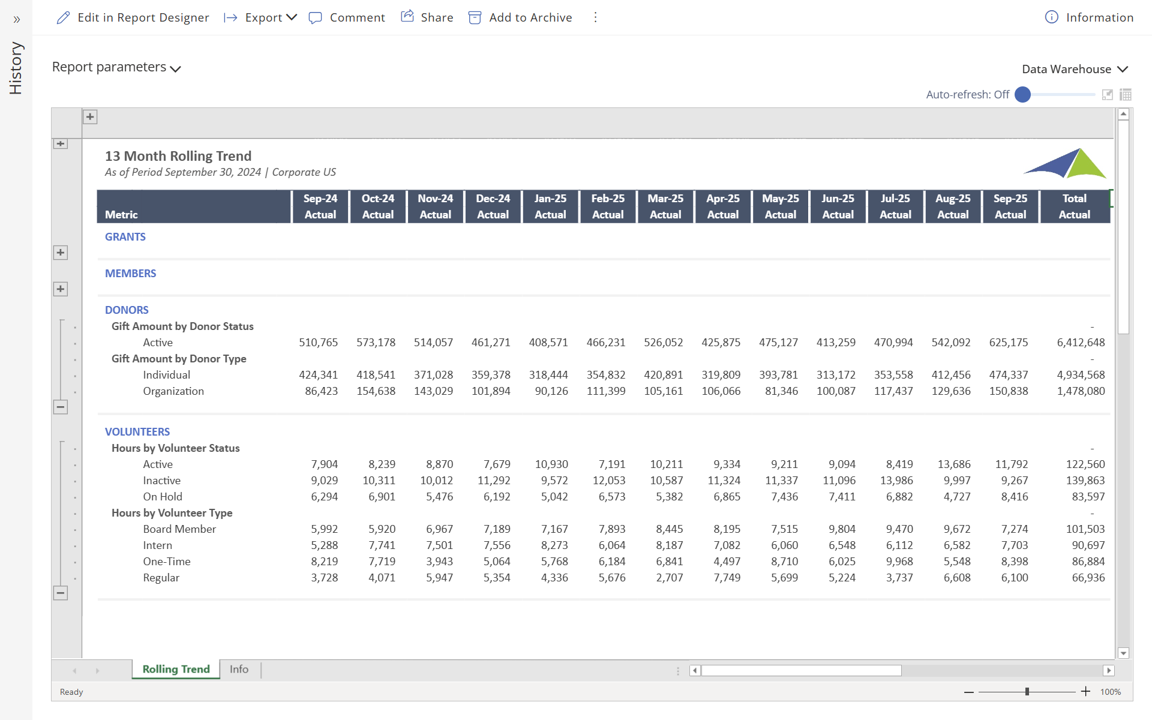Click the next sheet arrow

(97, 670)
